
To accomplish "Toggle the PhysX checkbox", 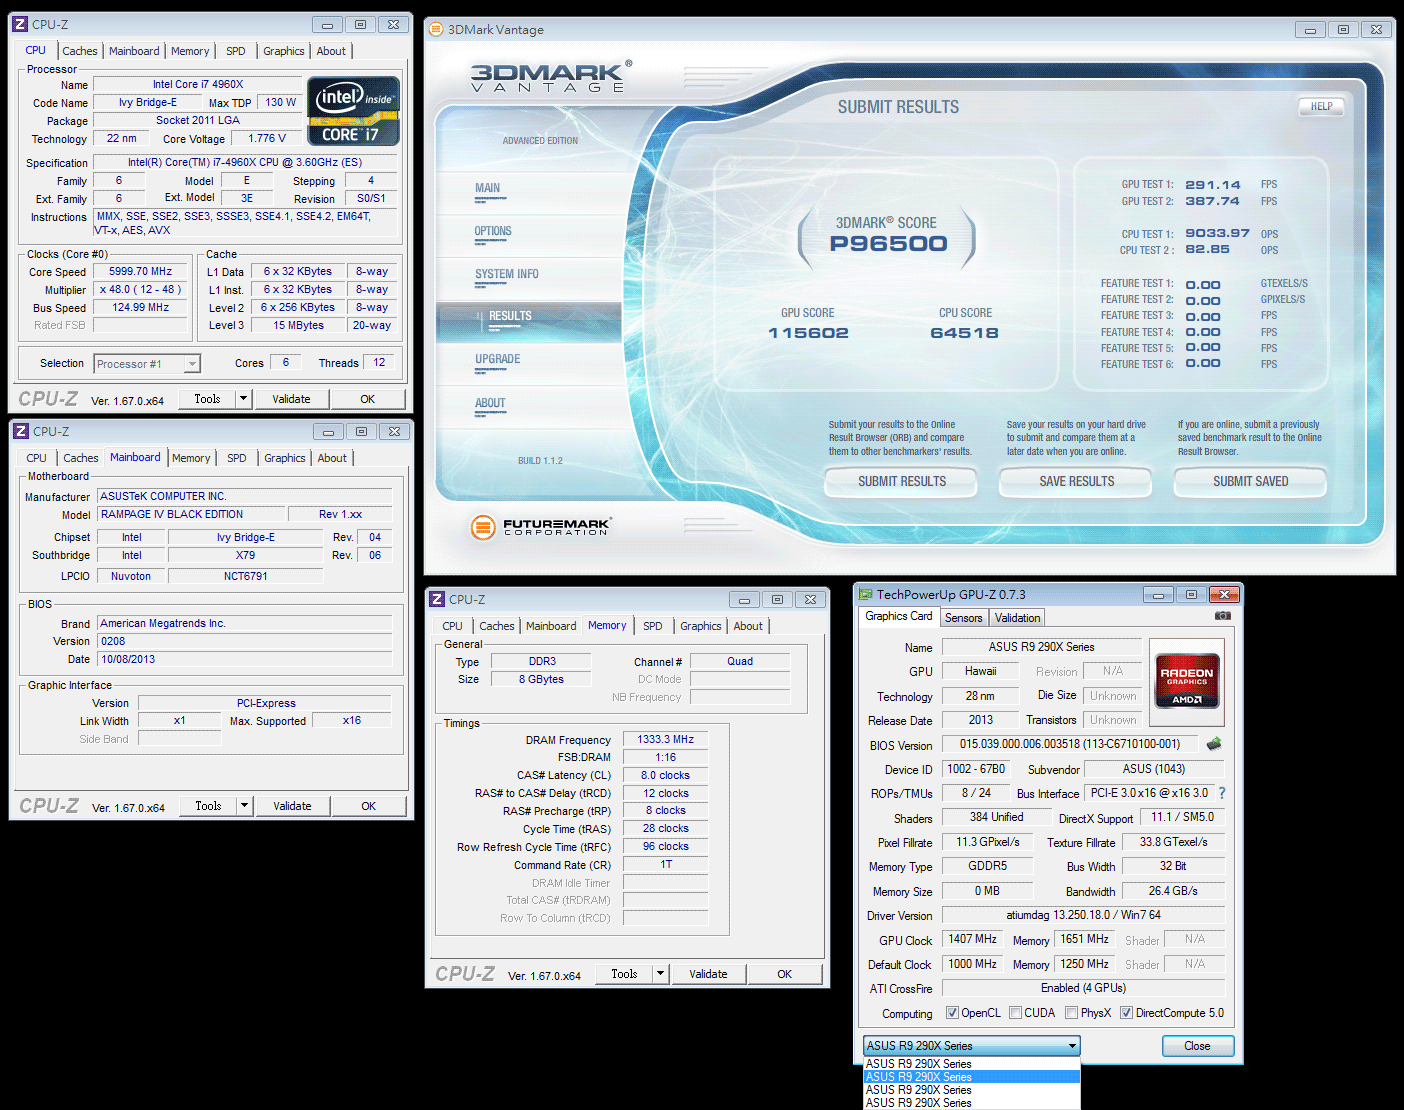I will (1071, 1013).
